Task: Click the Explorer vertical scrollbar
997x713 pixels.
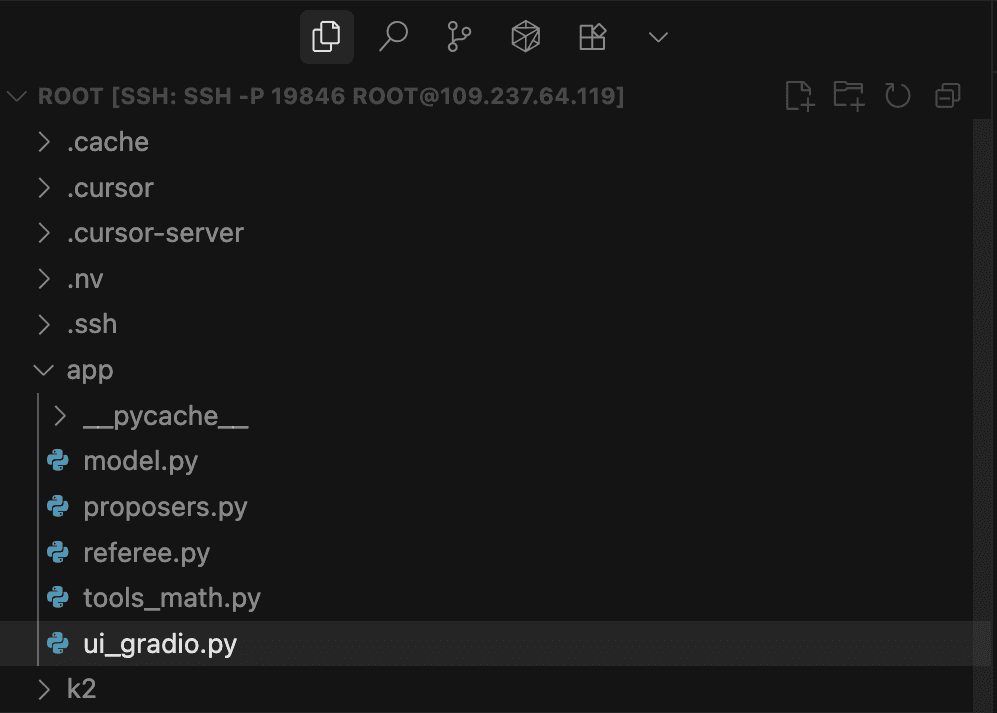Action: pyautogui.click(x=981, y=400)
